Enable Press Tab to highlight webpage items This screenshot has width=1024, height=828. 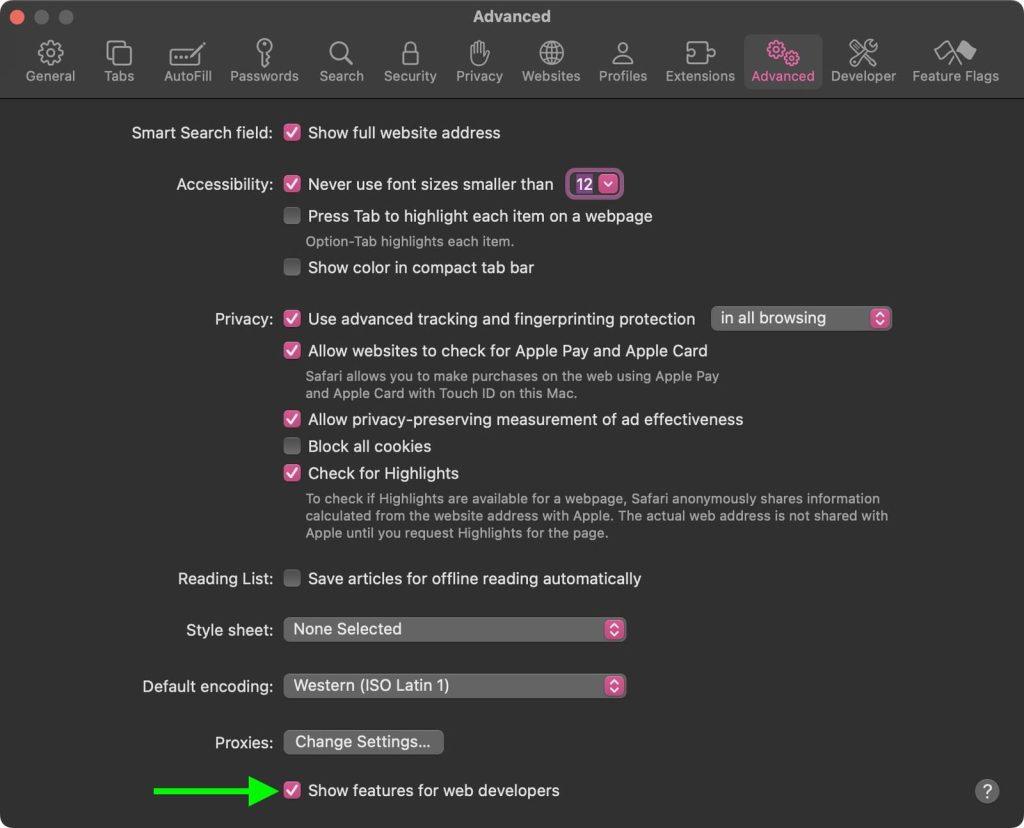click(x=292, y=215)
